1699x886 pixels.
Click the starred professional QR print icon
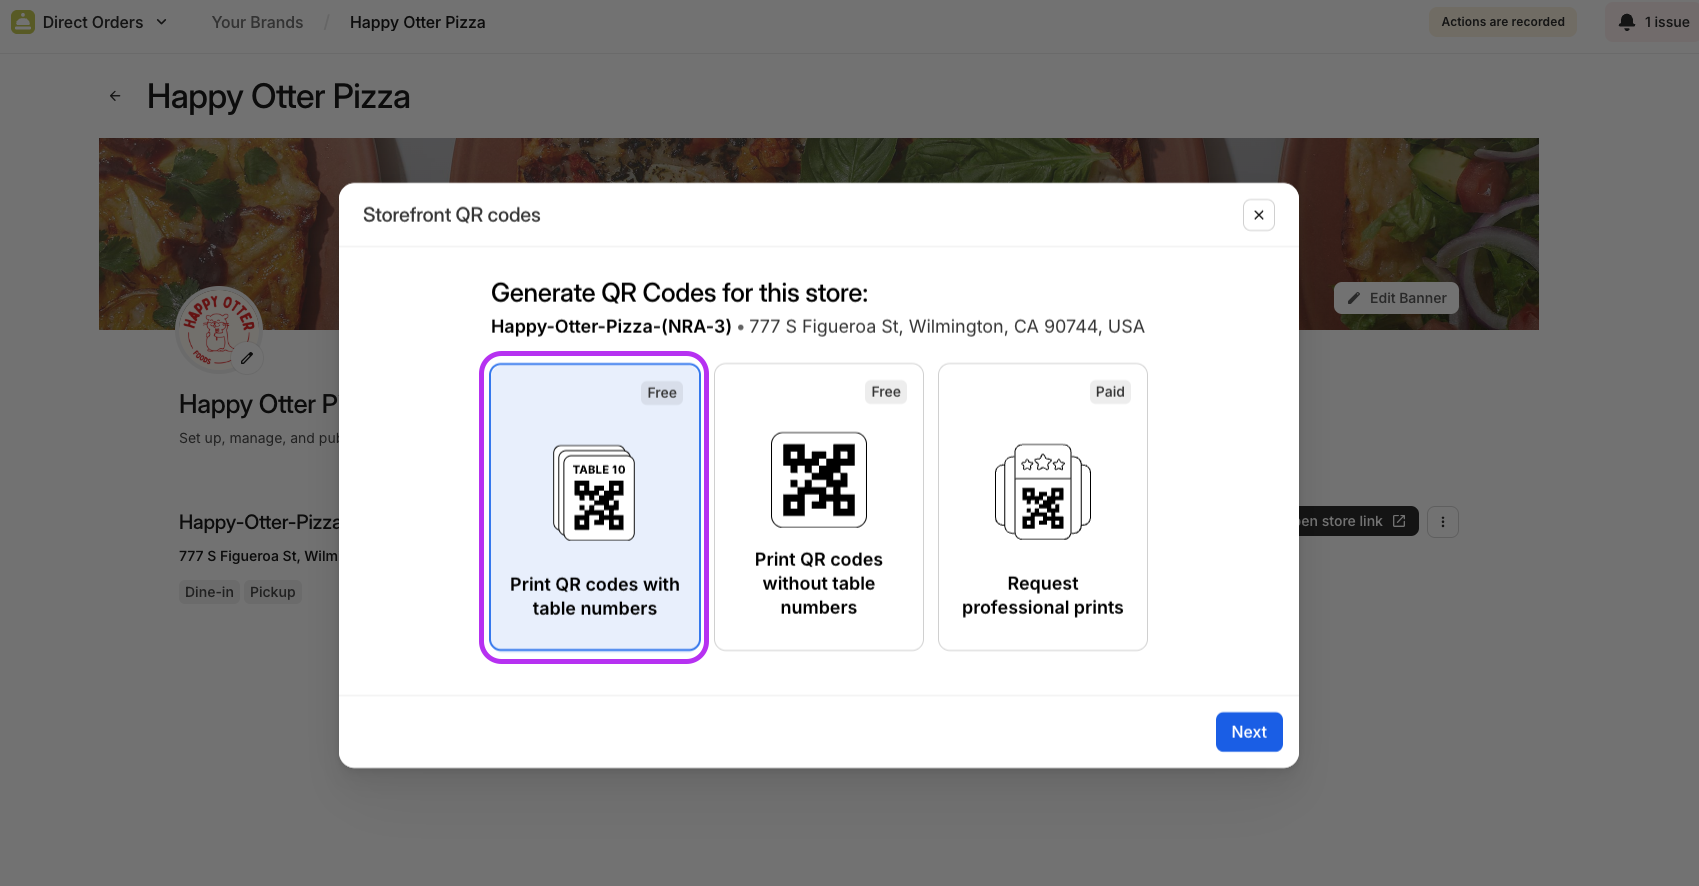(1042, 492)
